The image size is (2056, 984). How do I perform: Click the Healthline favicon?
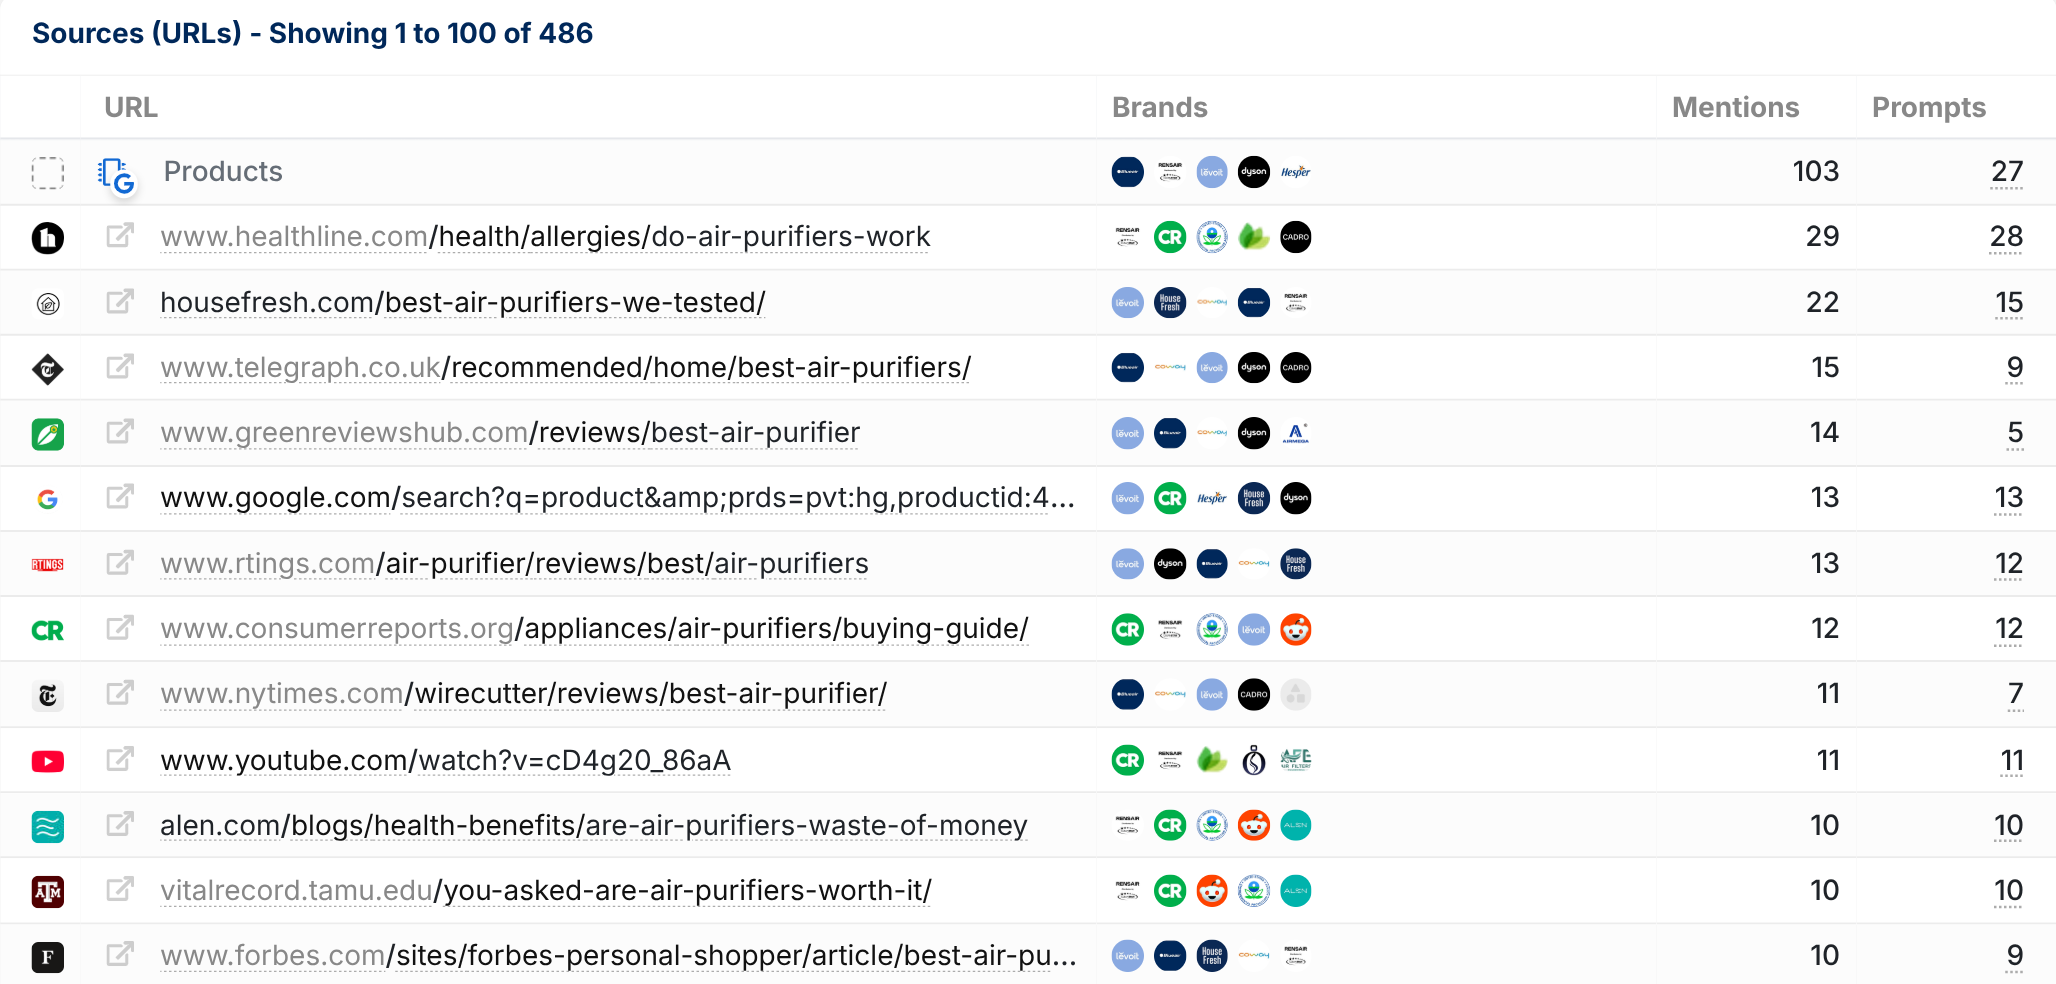(x=48, y=238)
